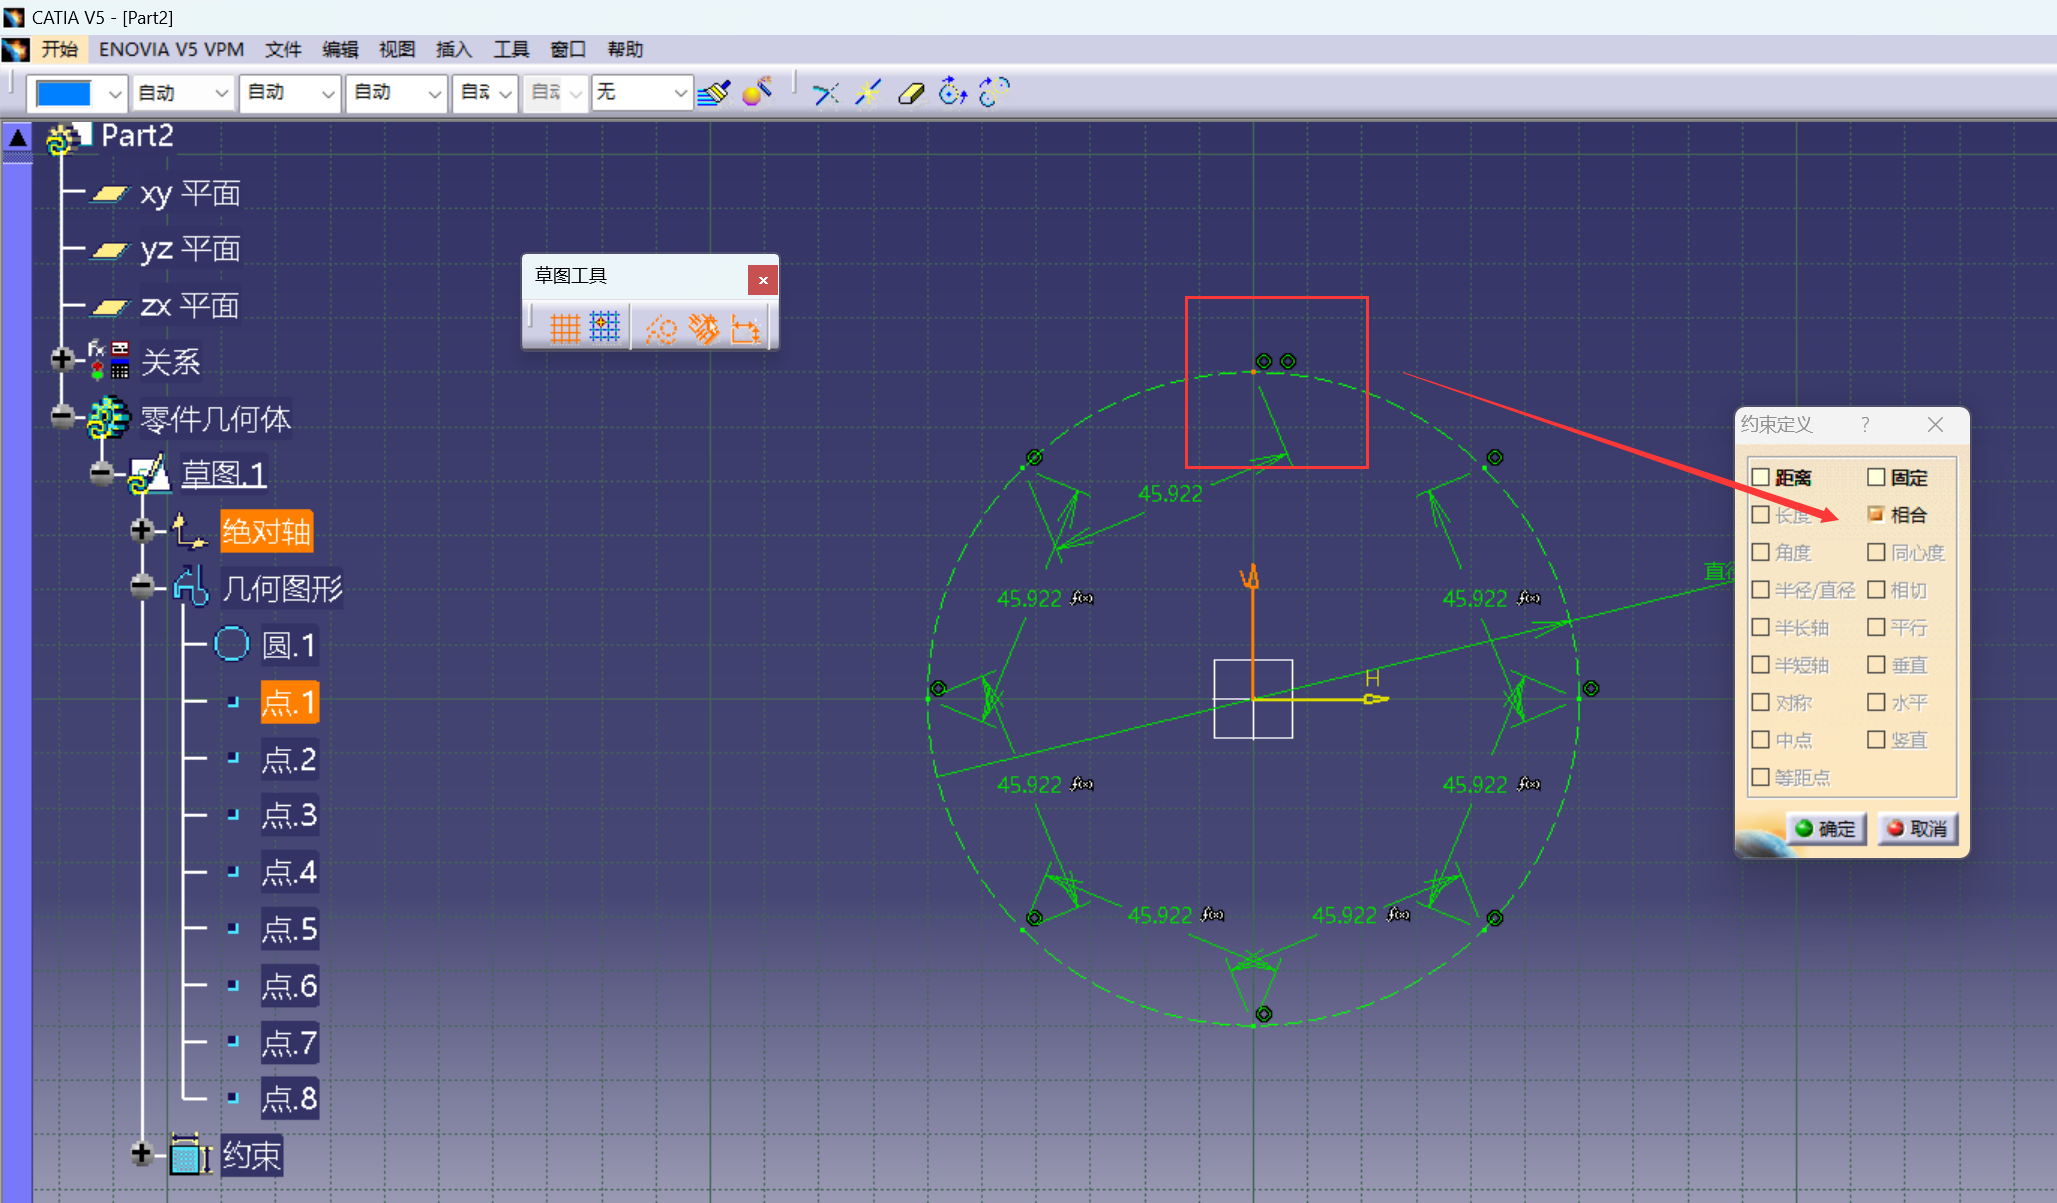Image resolution: width=2057 pixels, height=1203 pixels.
Task: Toggle Construction/Standard Element icon
Action: point(661,328)
